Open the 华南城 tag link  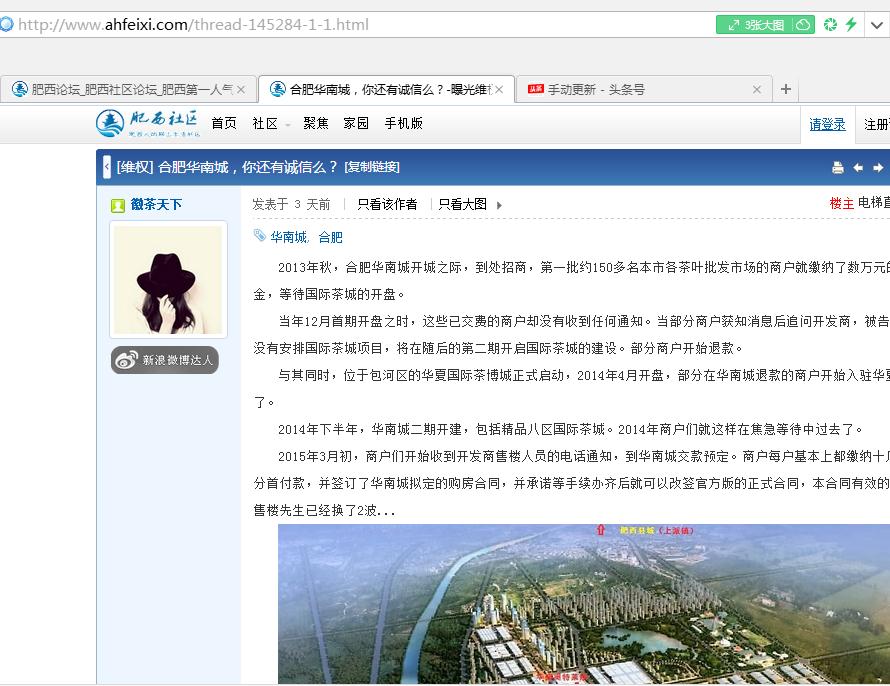point(290,236)
